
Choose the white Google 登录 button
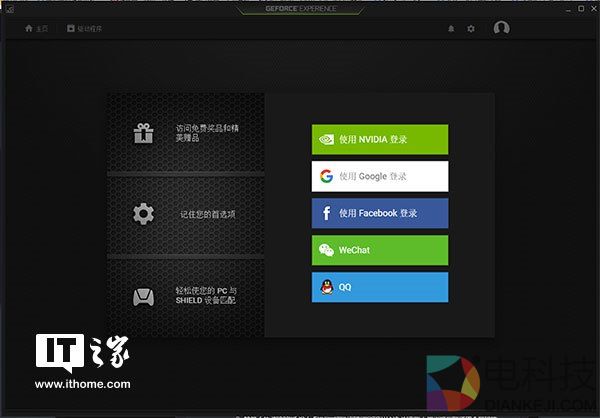tap(380, 176)
